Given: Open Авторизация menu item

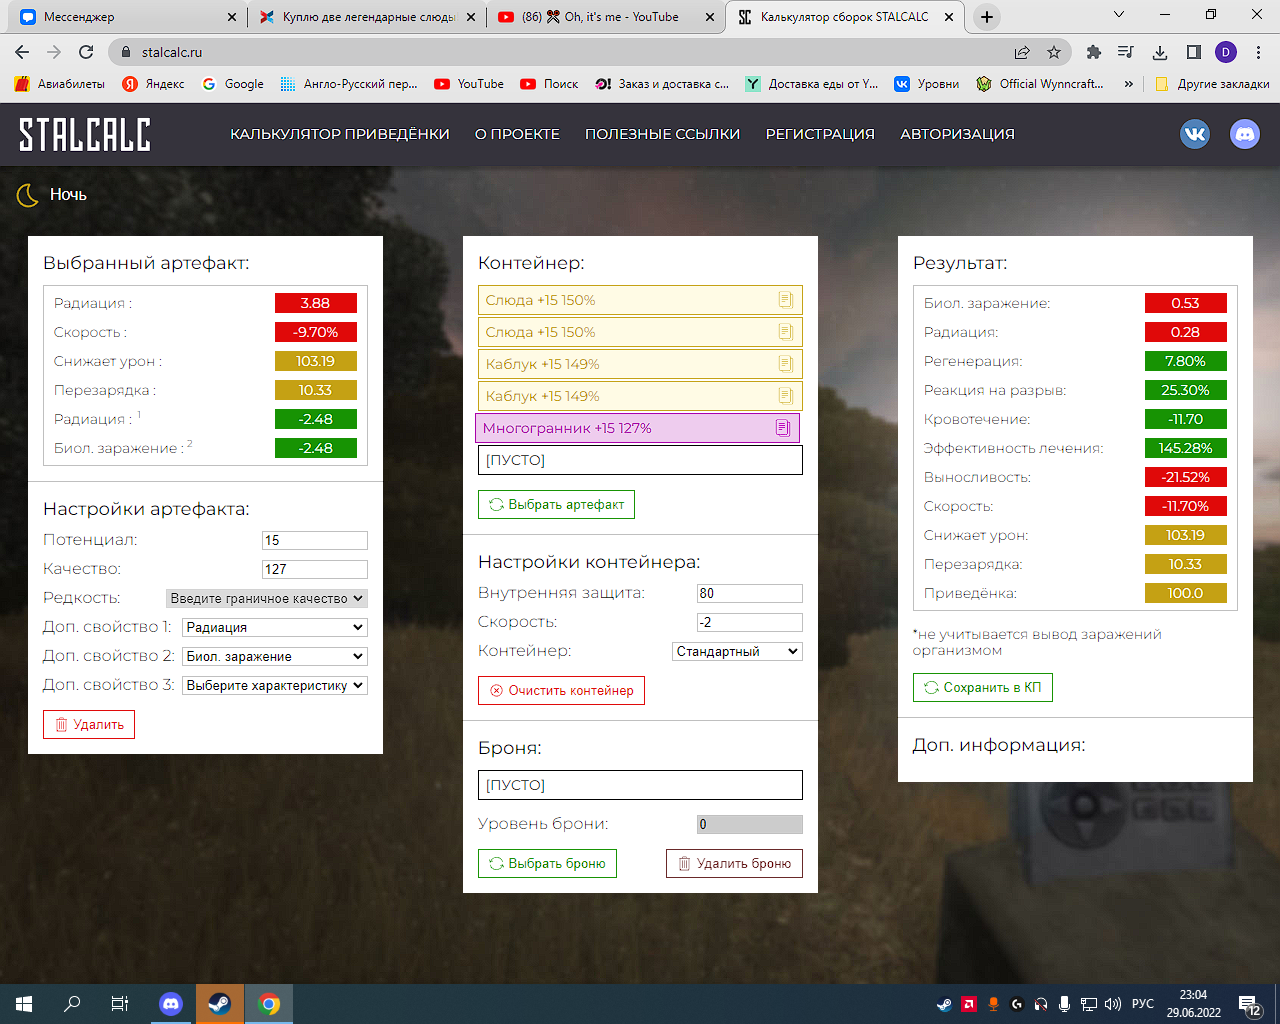Looking at the screenshot, I should pos(957,134).
